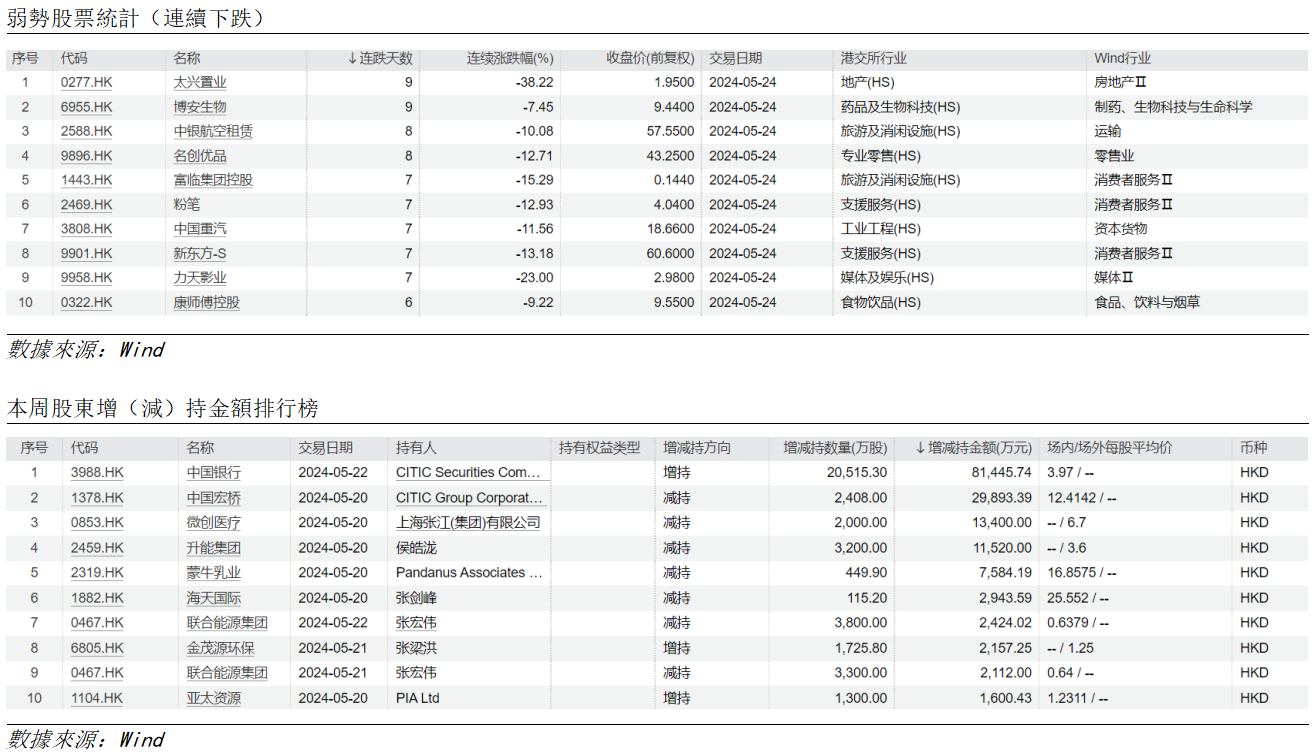This screenshot has width=1314, height=755.
Task: Open stock code link 0277.HK
Action: [x=86, y=82]
